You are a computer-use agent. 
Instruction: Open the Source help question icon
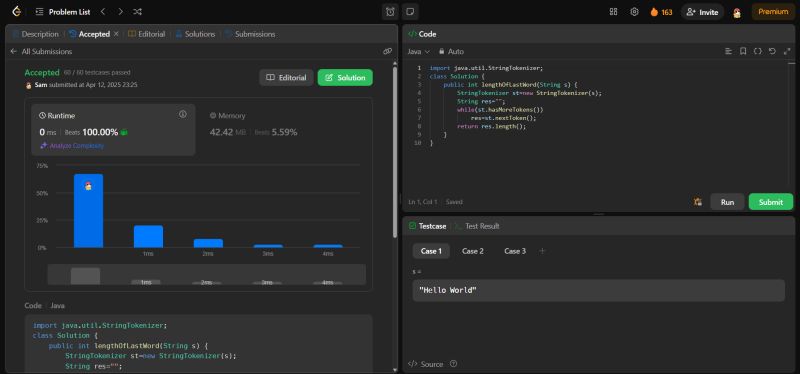coord(454,364)
